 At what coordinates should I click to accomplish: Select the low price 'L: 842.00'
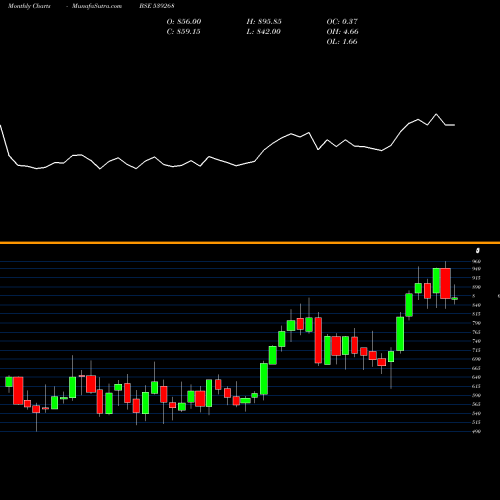(264, 32)
